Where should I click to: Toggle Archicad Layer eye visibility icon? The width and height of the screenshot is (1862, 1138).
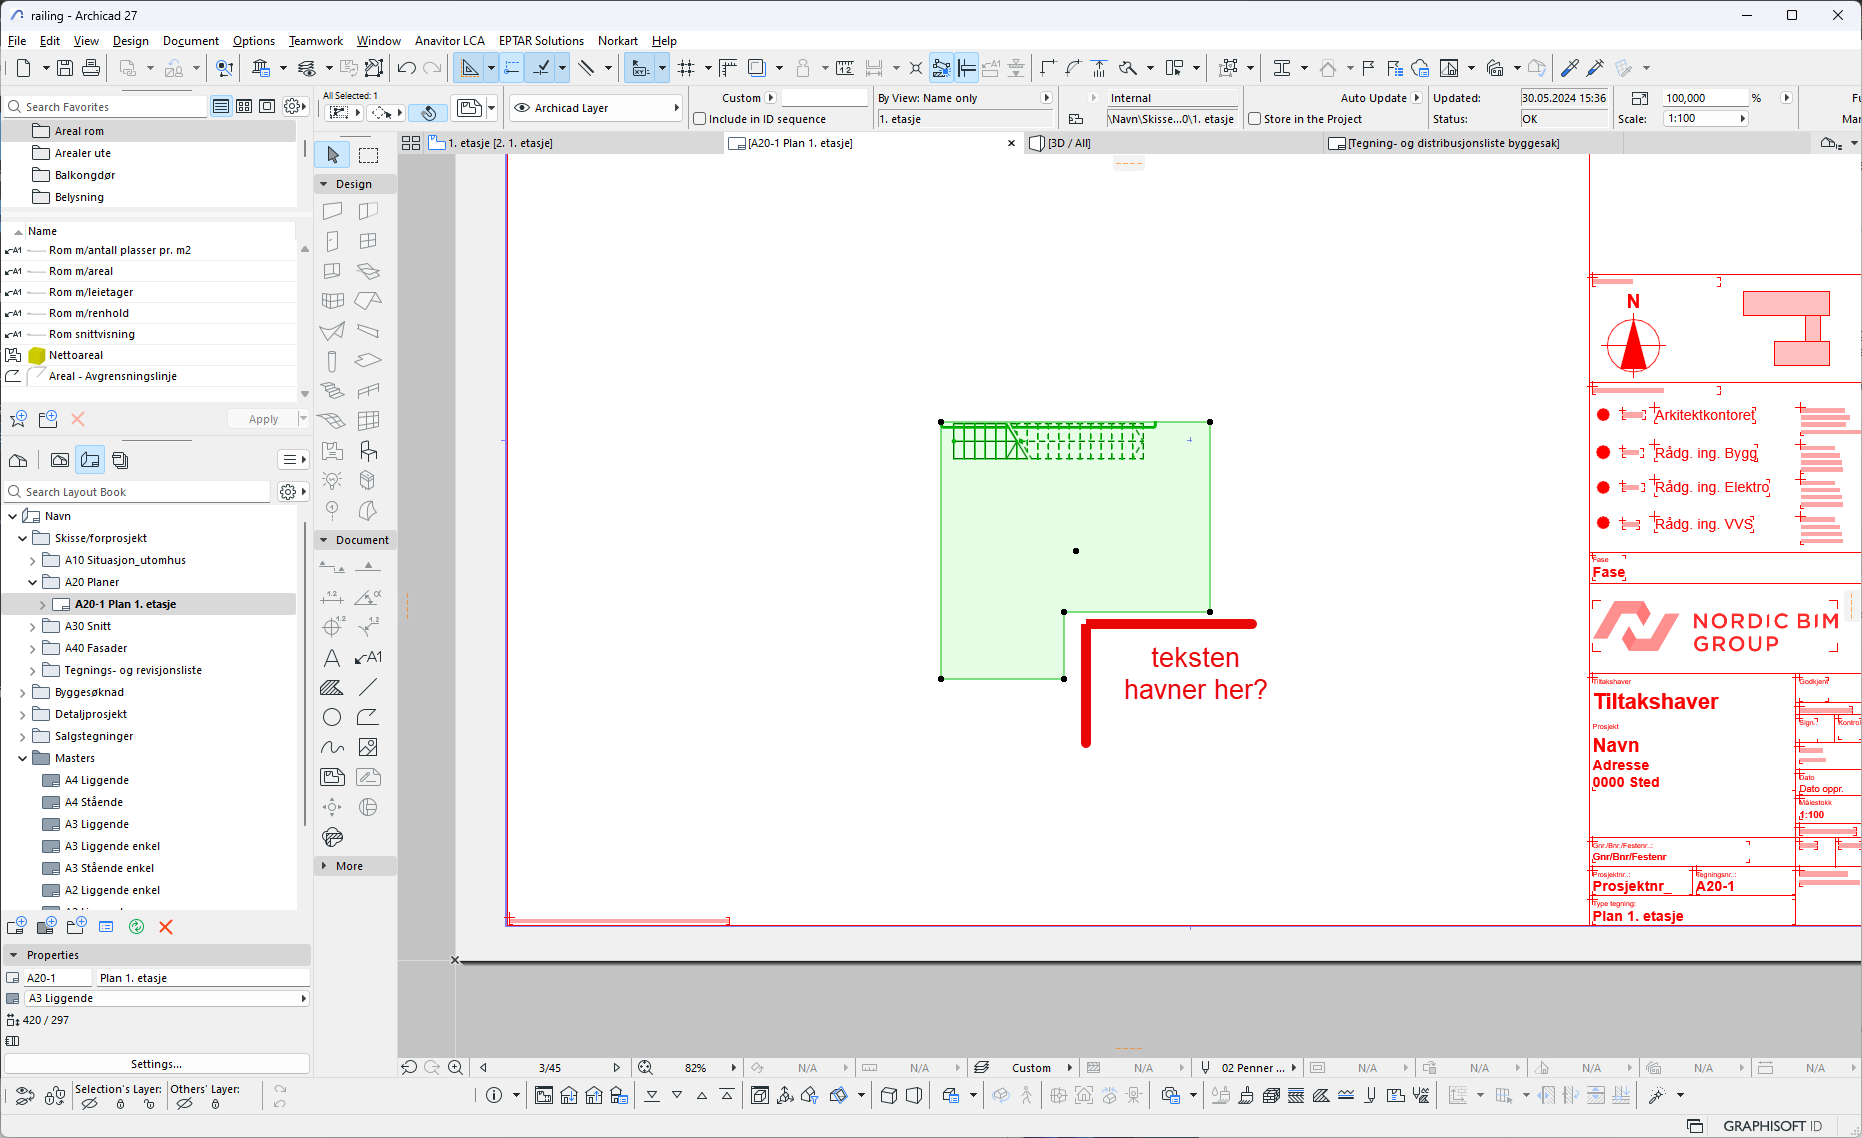pos(522,108)
